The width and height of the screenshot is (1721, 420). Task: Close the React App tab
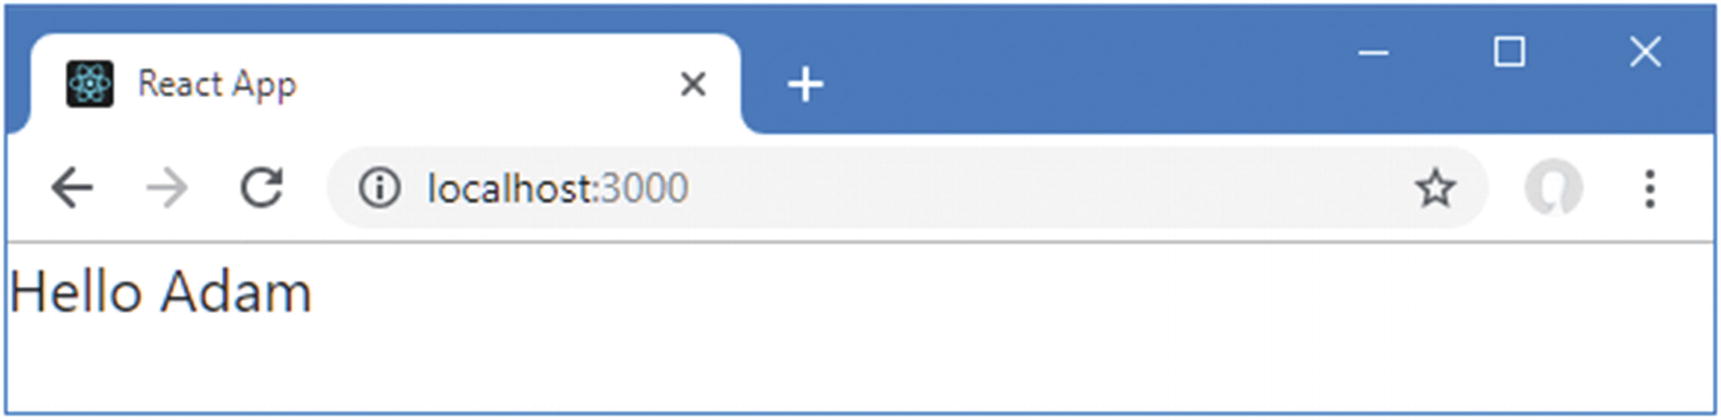tap(693, 84)
